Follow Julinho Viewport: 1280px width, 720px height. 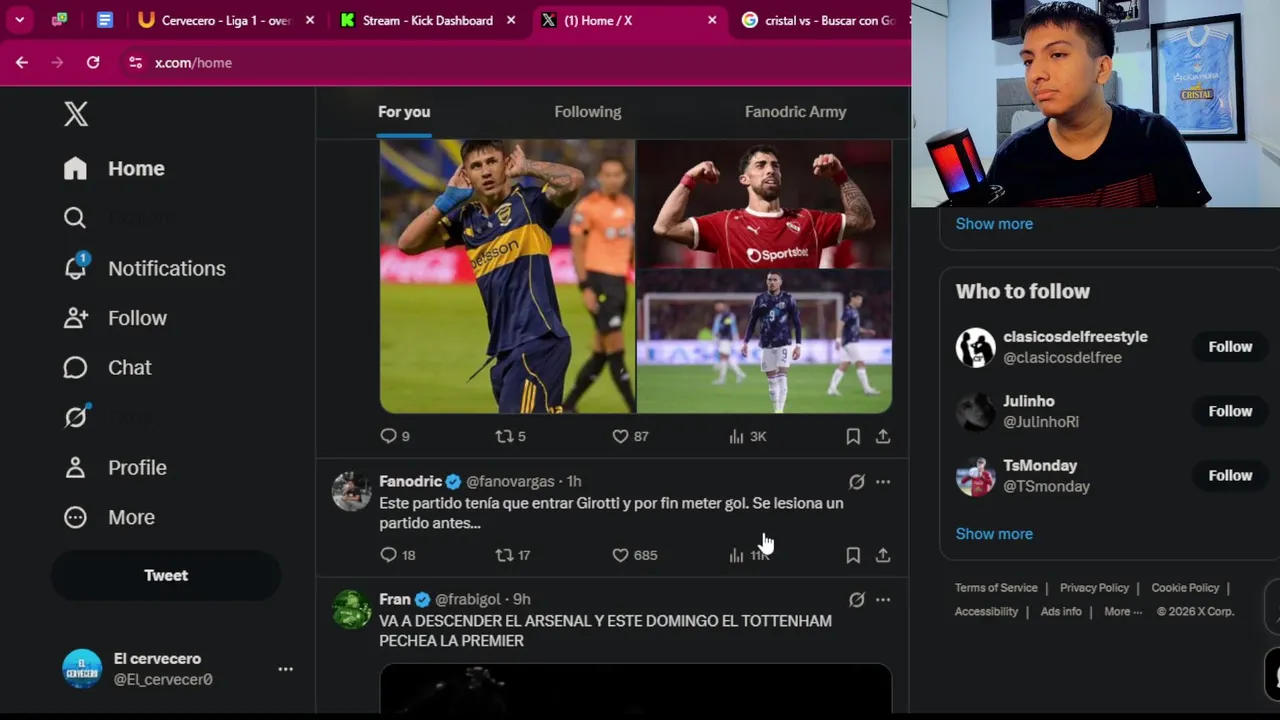pos(1230,411)
